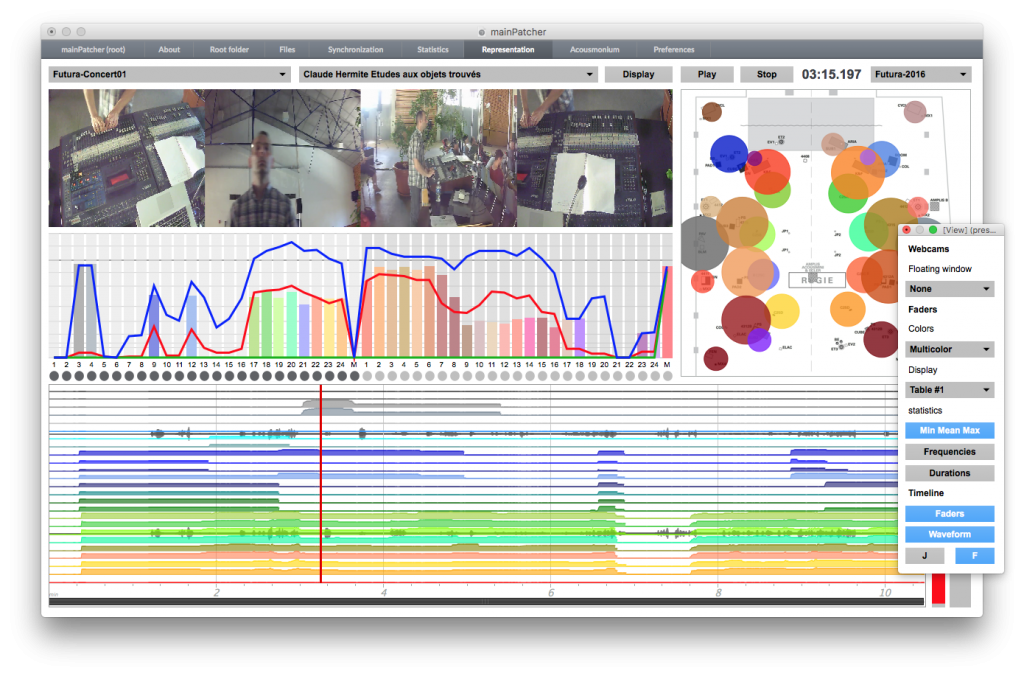Click the big orange circle overlapping the blue one
This screenshot has height=676, width=1024.
857,173
